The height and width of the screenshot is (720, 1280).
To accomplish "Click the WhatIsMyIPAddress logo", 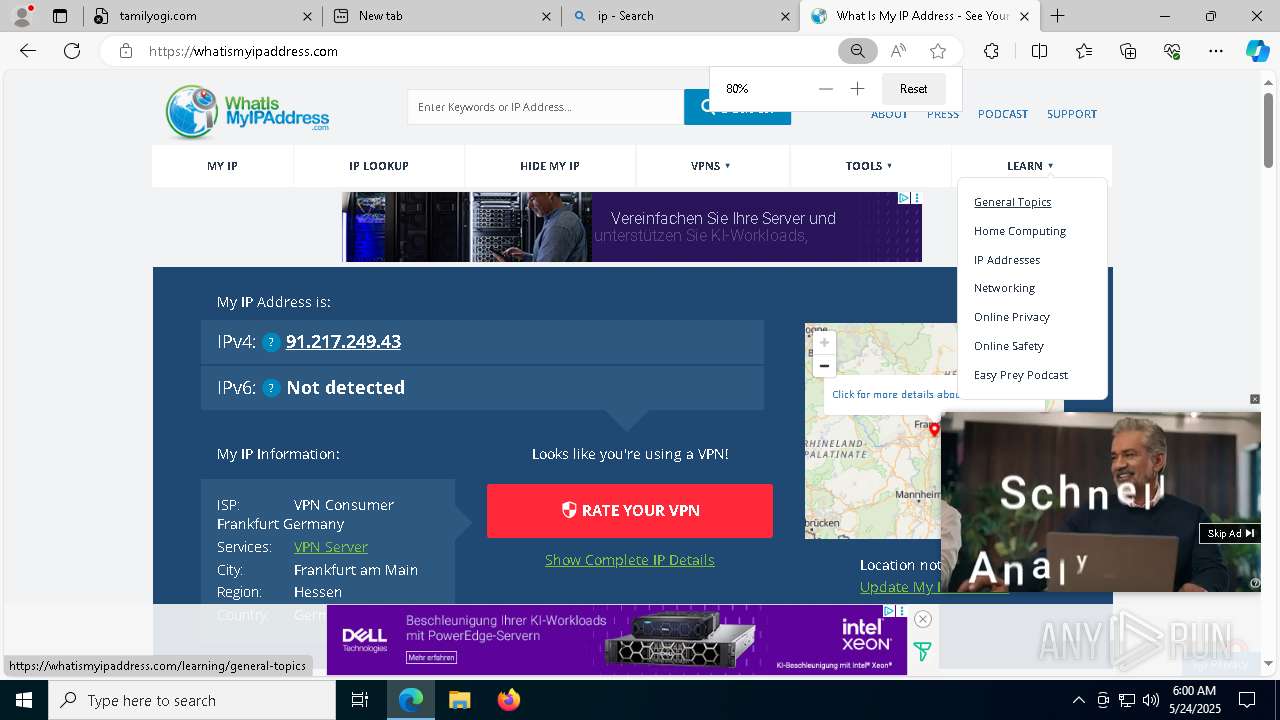I will 247,111.
